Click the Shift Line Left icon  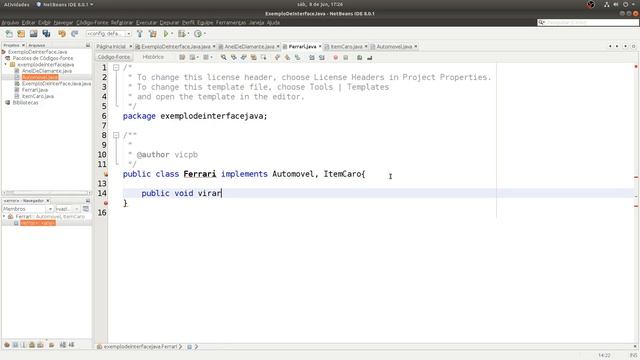(311, 58)
